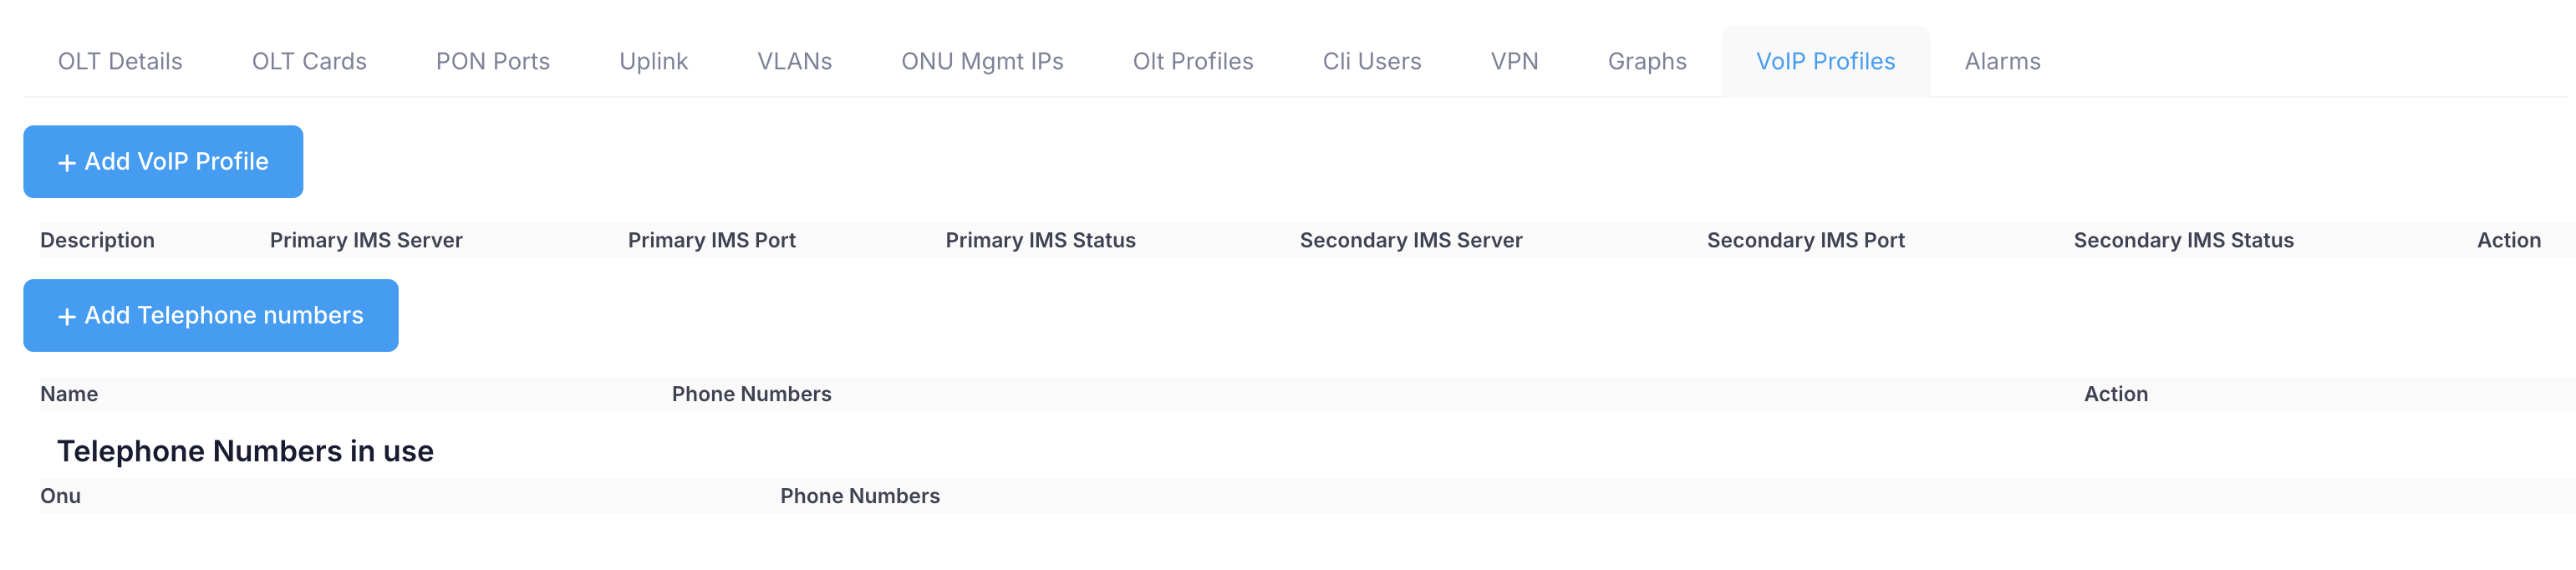This screenshot has width=2576, height=570.
Task: Select the Uplink tab
Action: (x=653, y=62)
